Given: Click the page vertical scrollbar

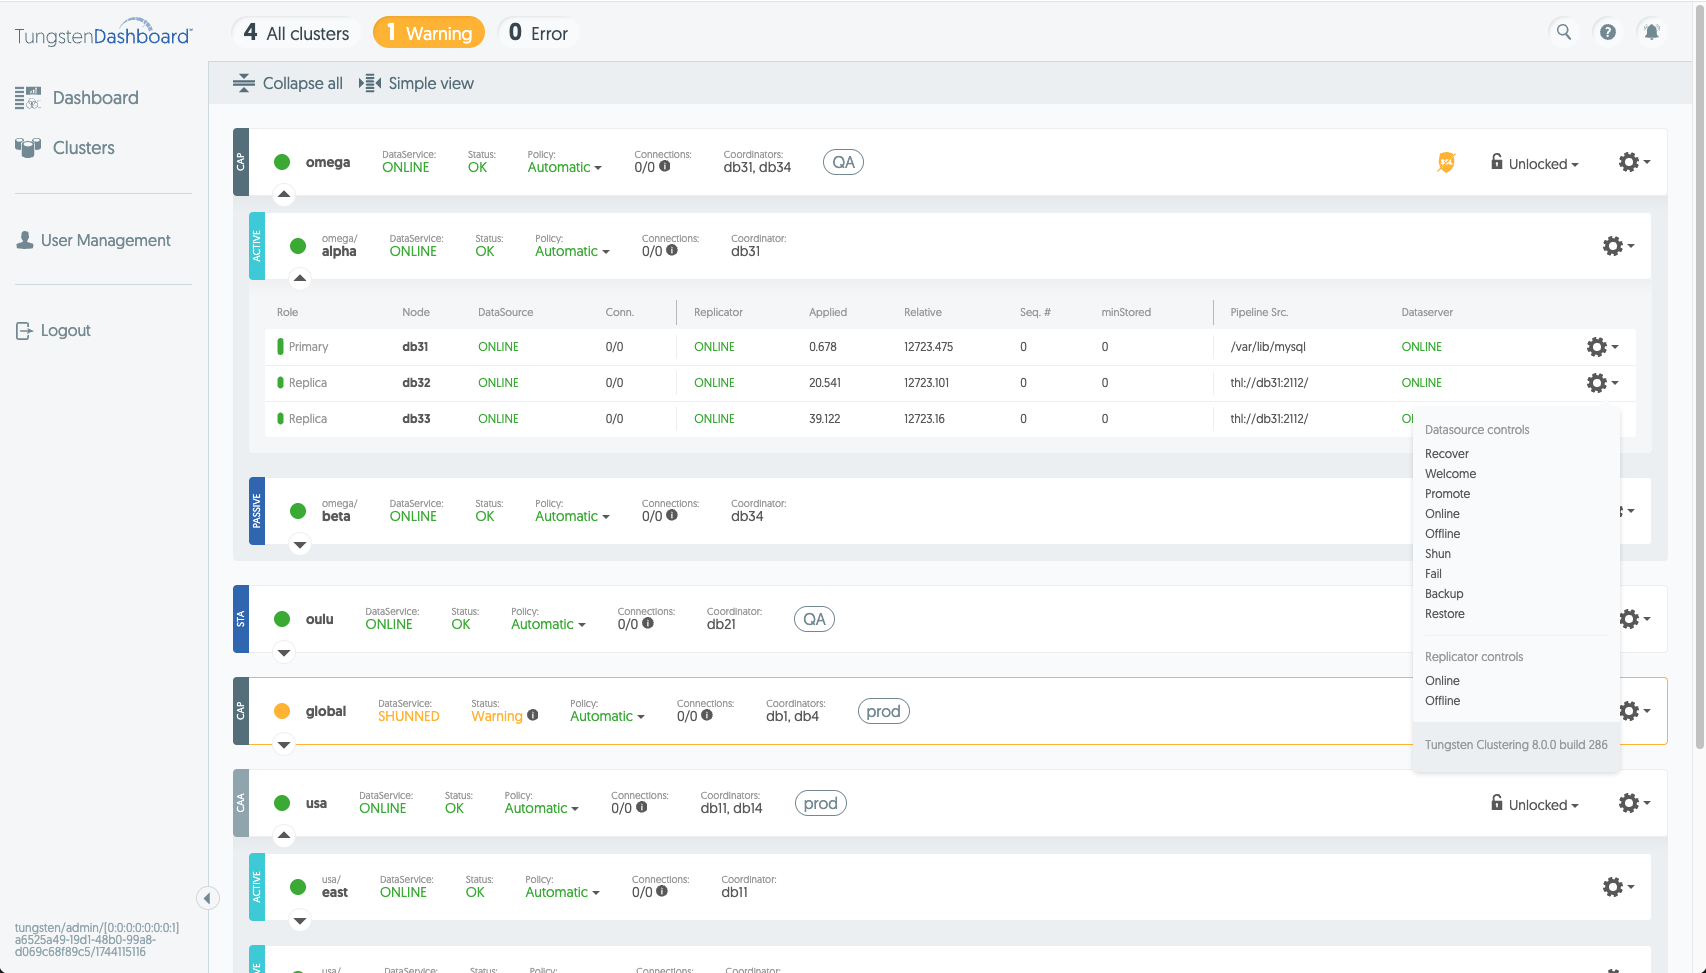Looking at the screenshot, I should tap(1699, 380).
